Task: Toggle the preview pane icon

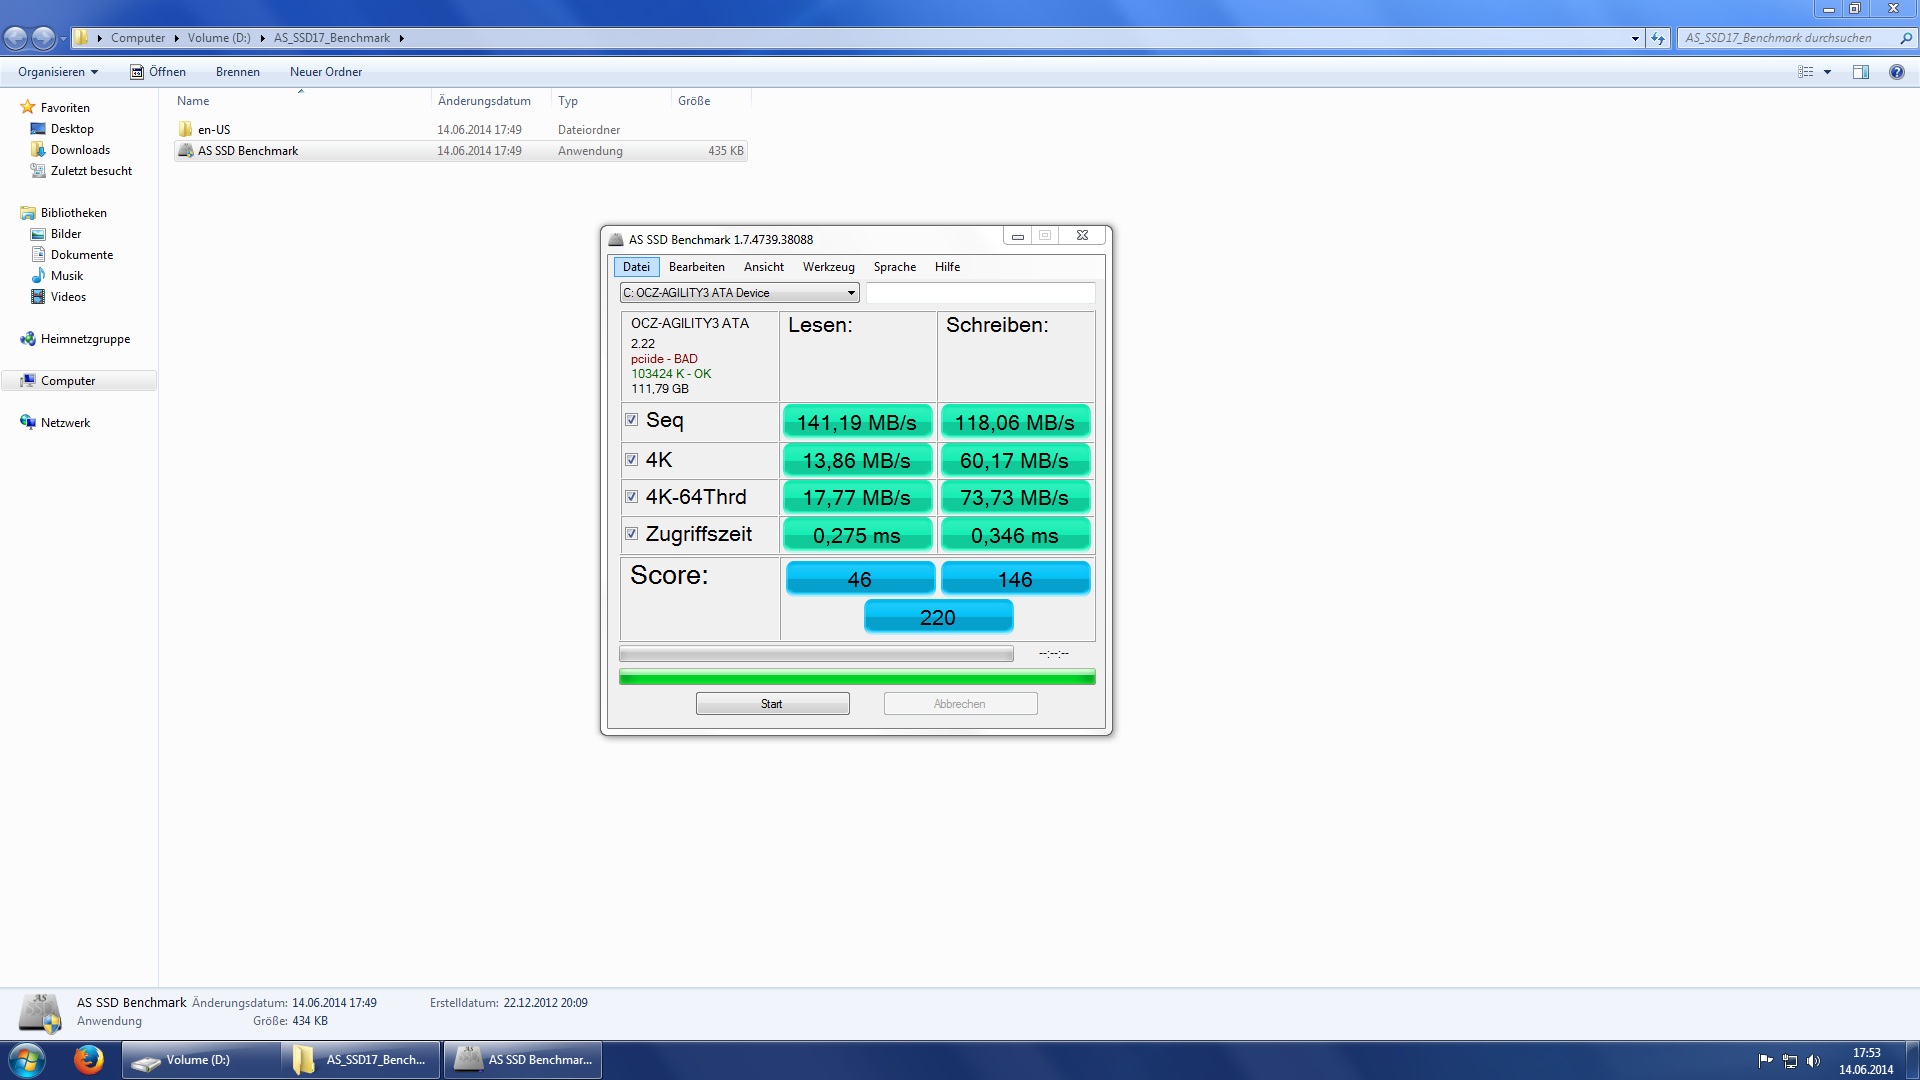Action: click(1860, 72)
